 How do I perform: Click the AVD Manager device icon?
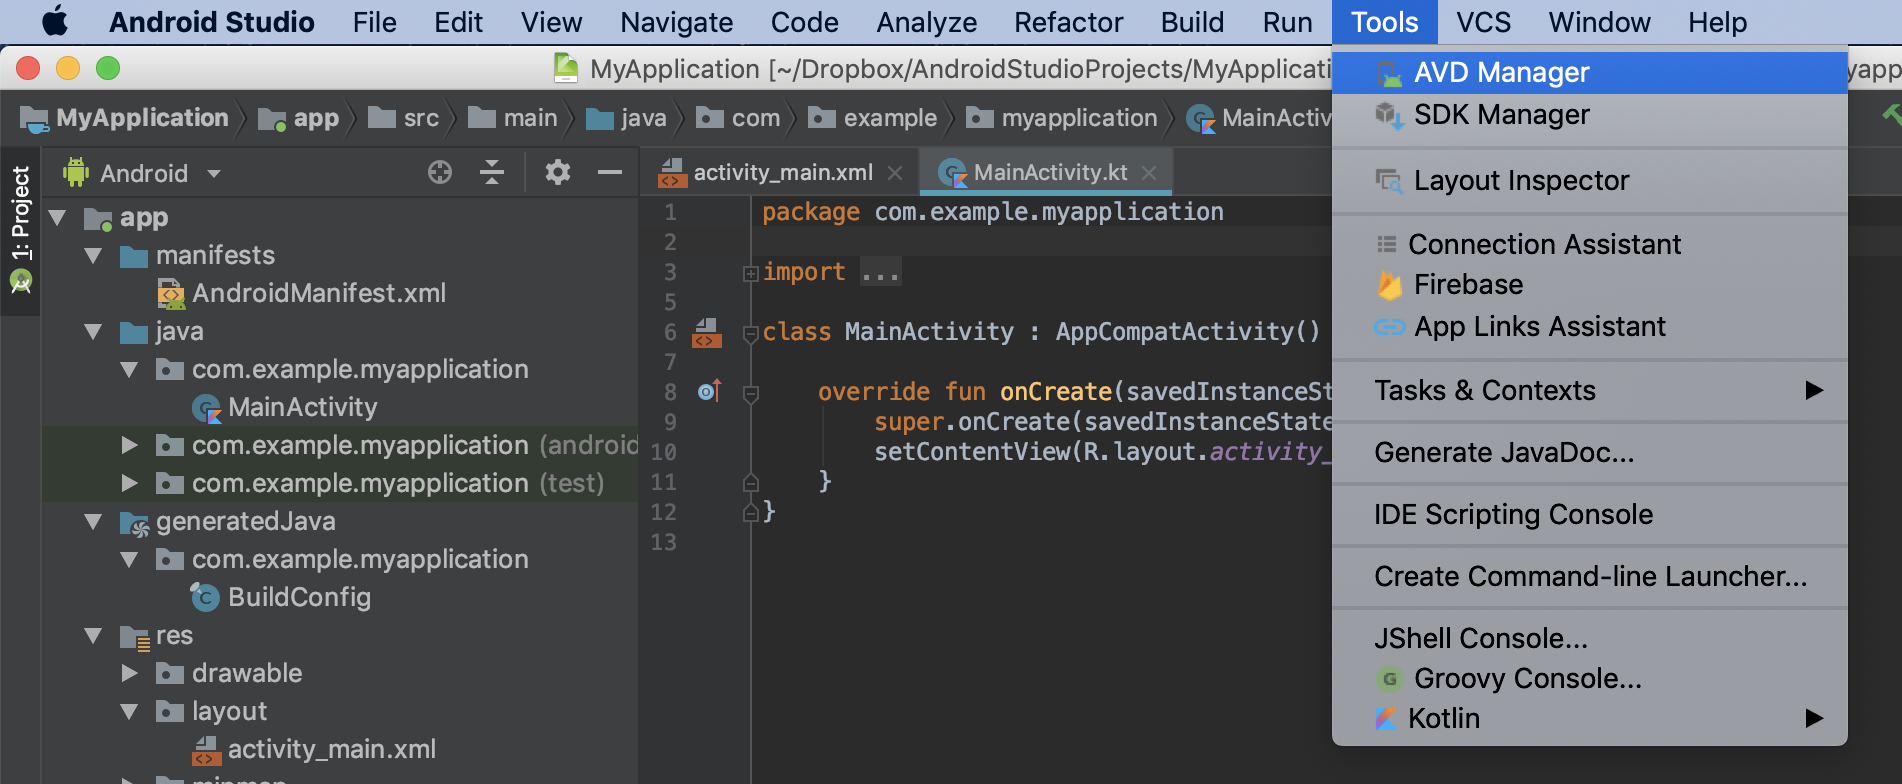1389,73
